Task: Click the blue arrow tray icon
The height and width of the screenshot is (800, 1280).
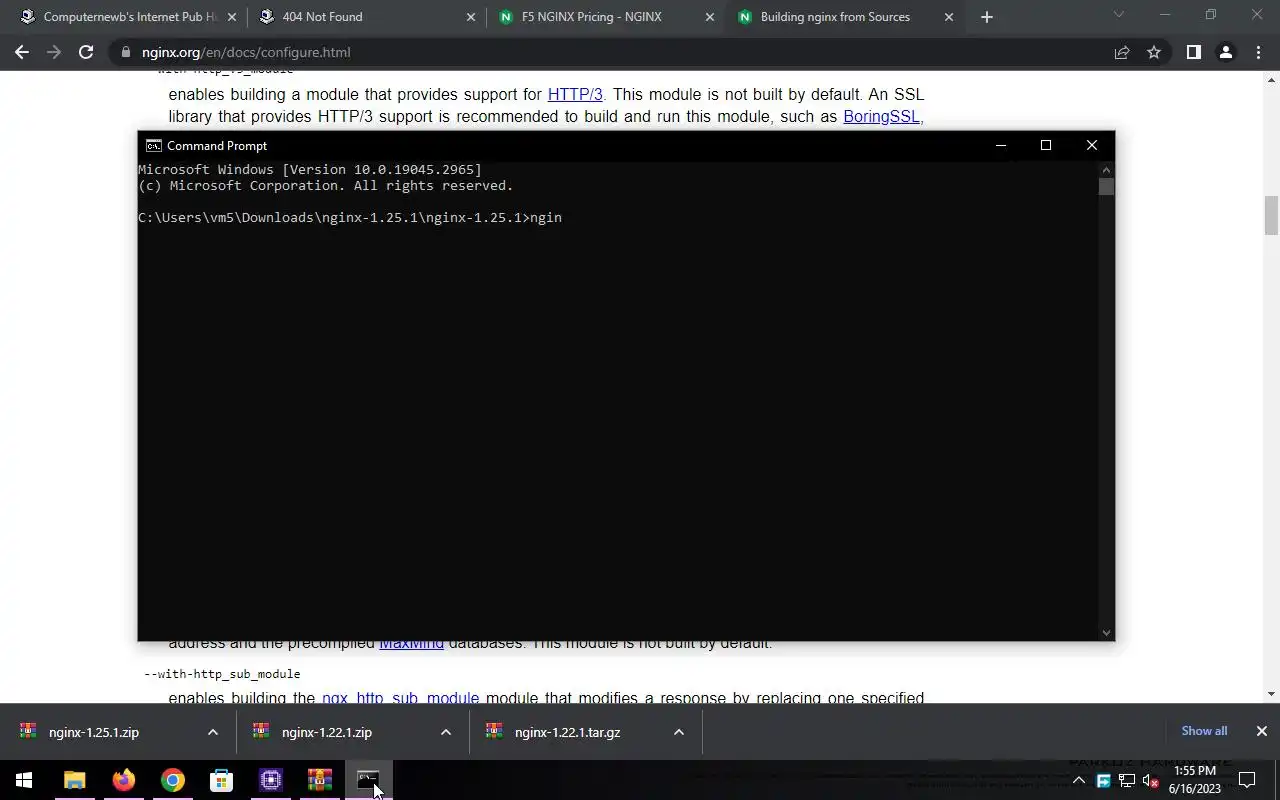Action: (1103, 780)
